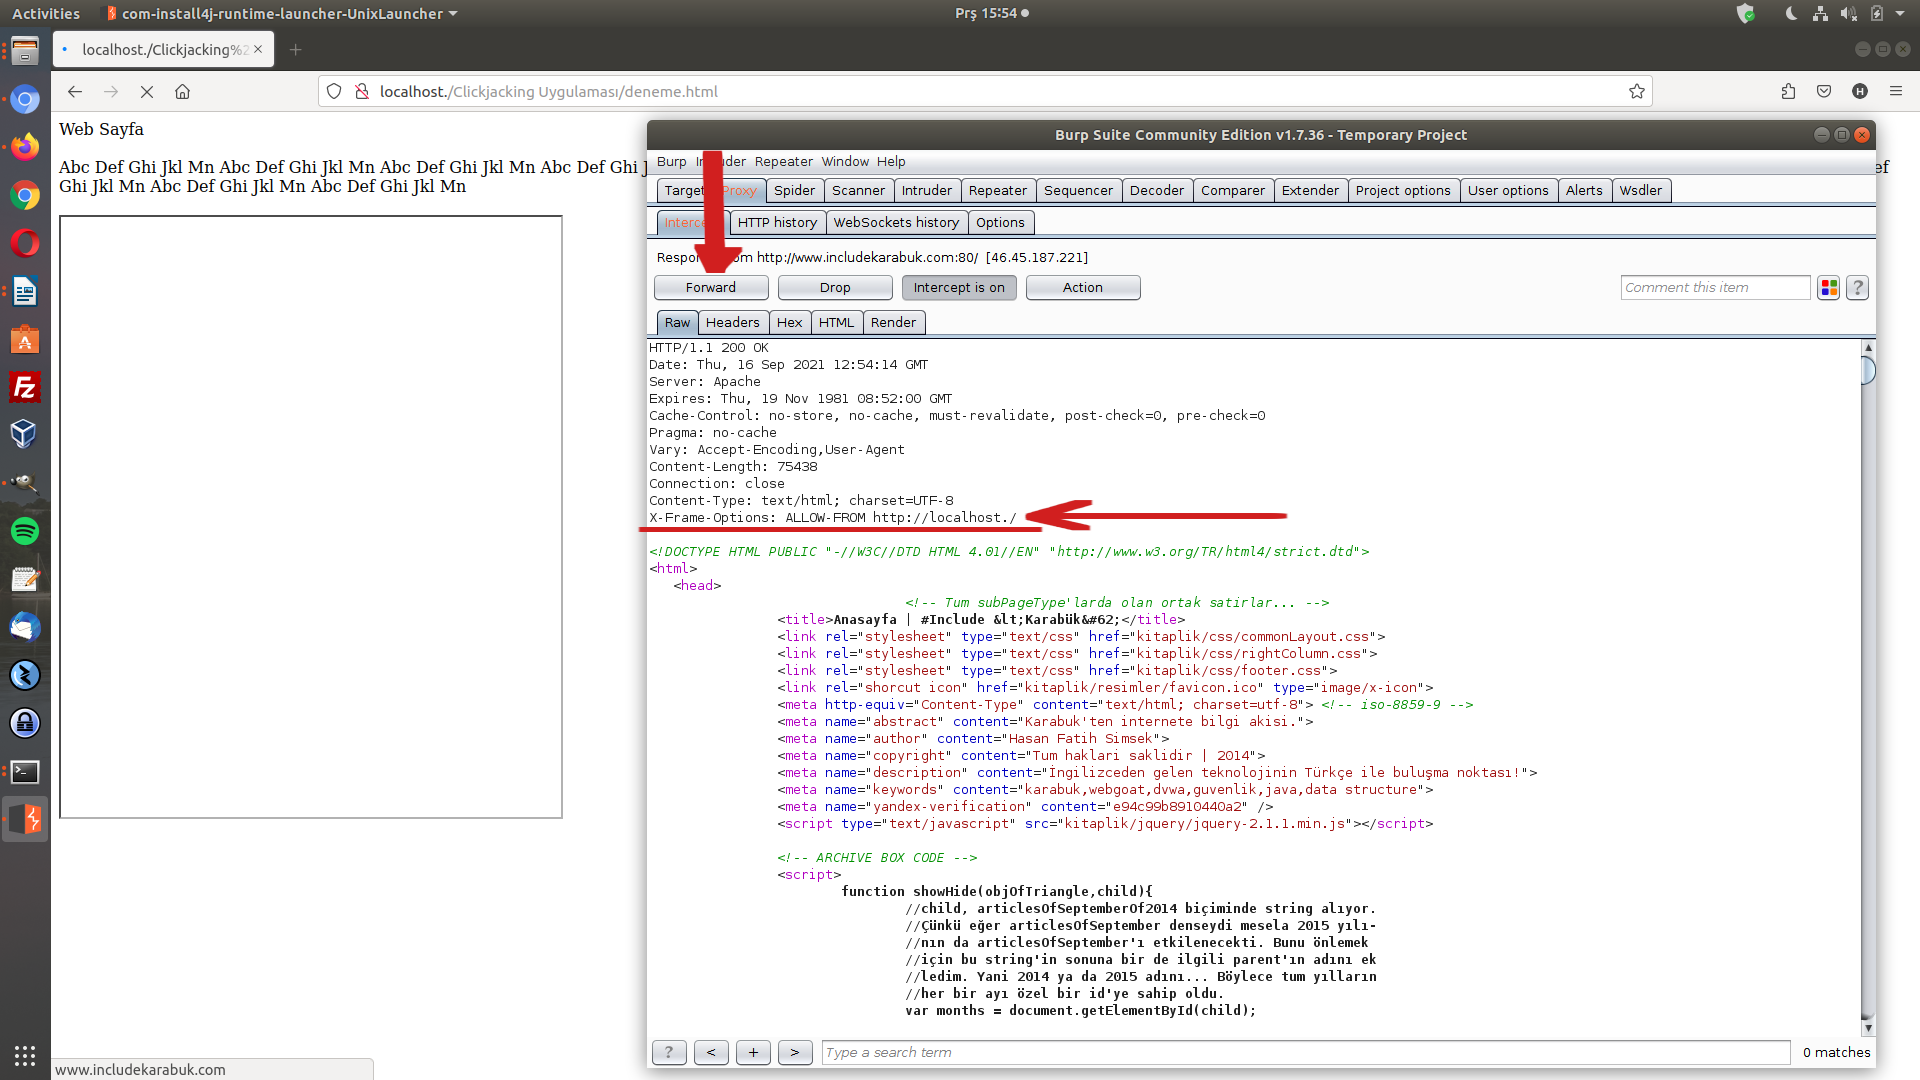Launch FileZilla from the dock

(x=25, y=387)
